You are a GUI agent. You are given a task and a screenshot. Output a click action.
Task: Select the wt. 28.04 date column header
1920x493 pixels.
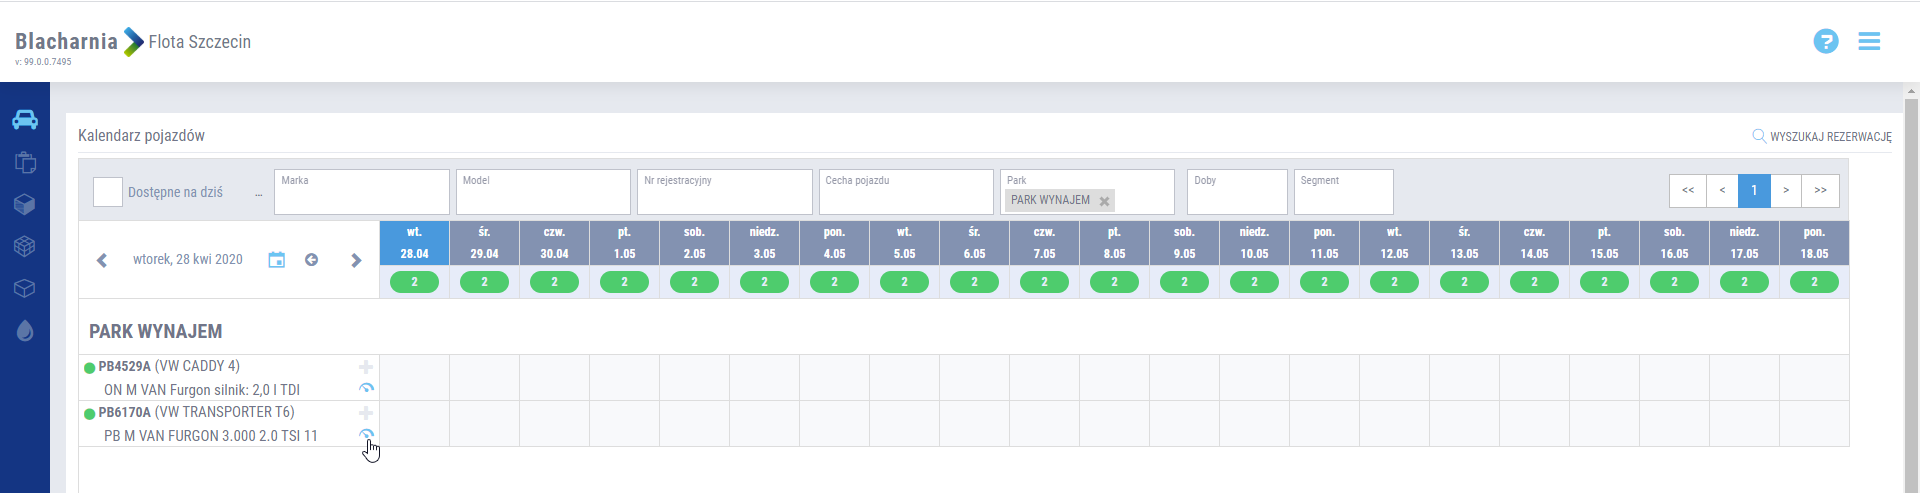414,243
